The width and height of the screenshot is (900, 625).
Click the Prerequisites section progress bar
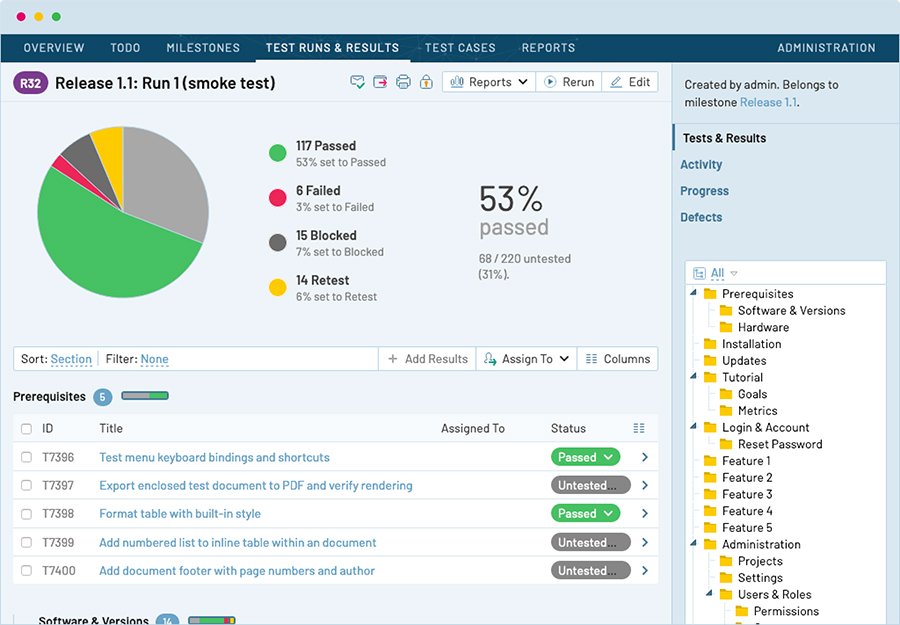point(144,396)
